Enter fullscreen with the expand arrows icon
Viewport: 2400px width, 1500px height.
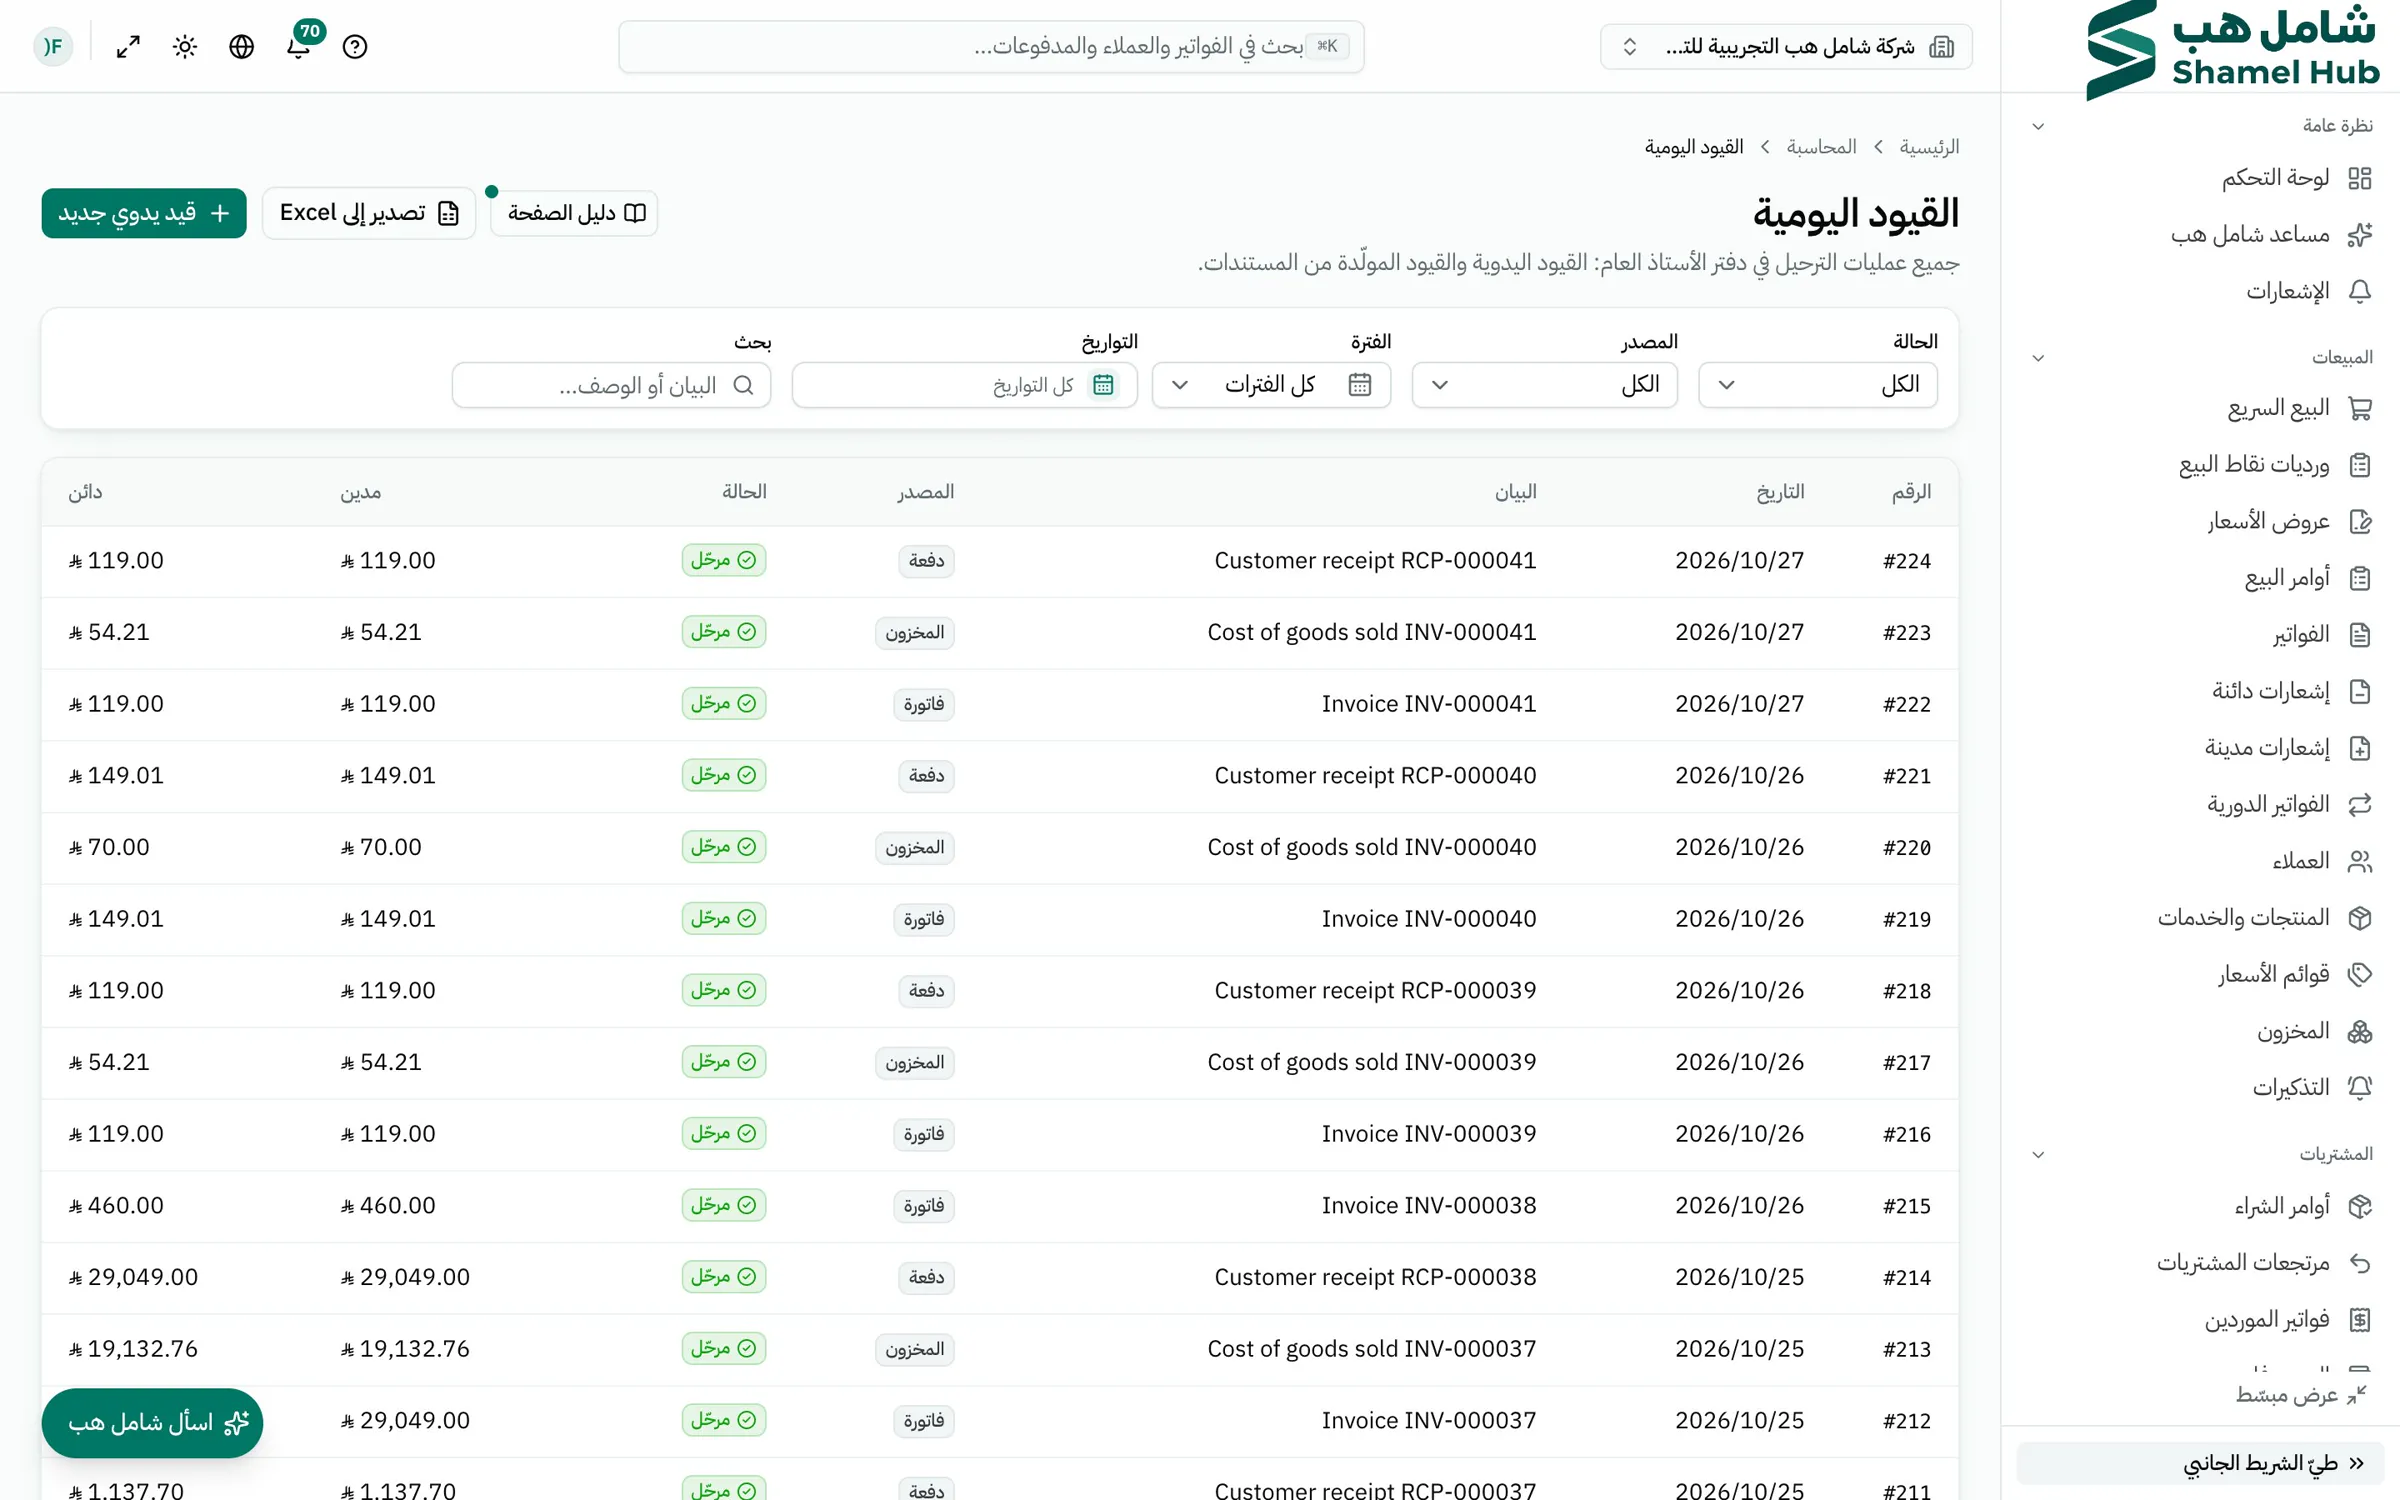[128, 46]
